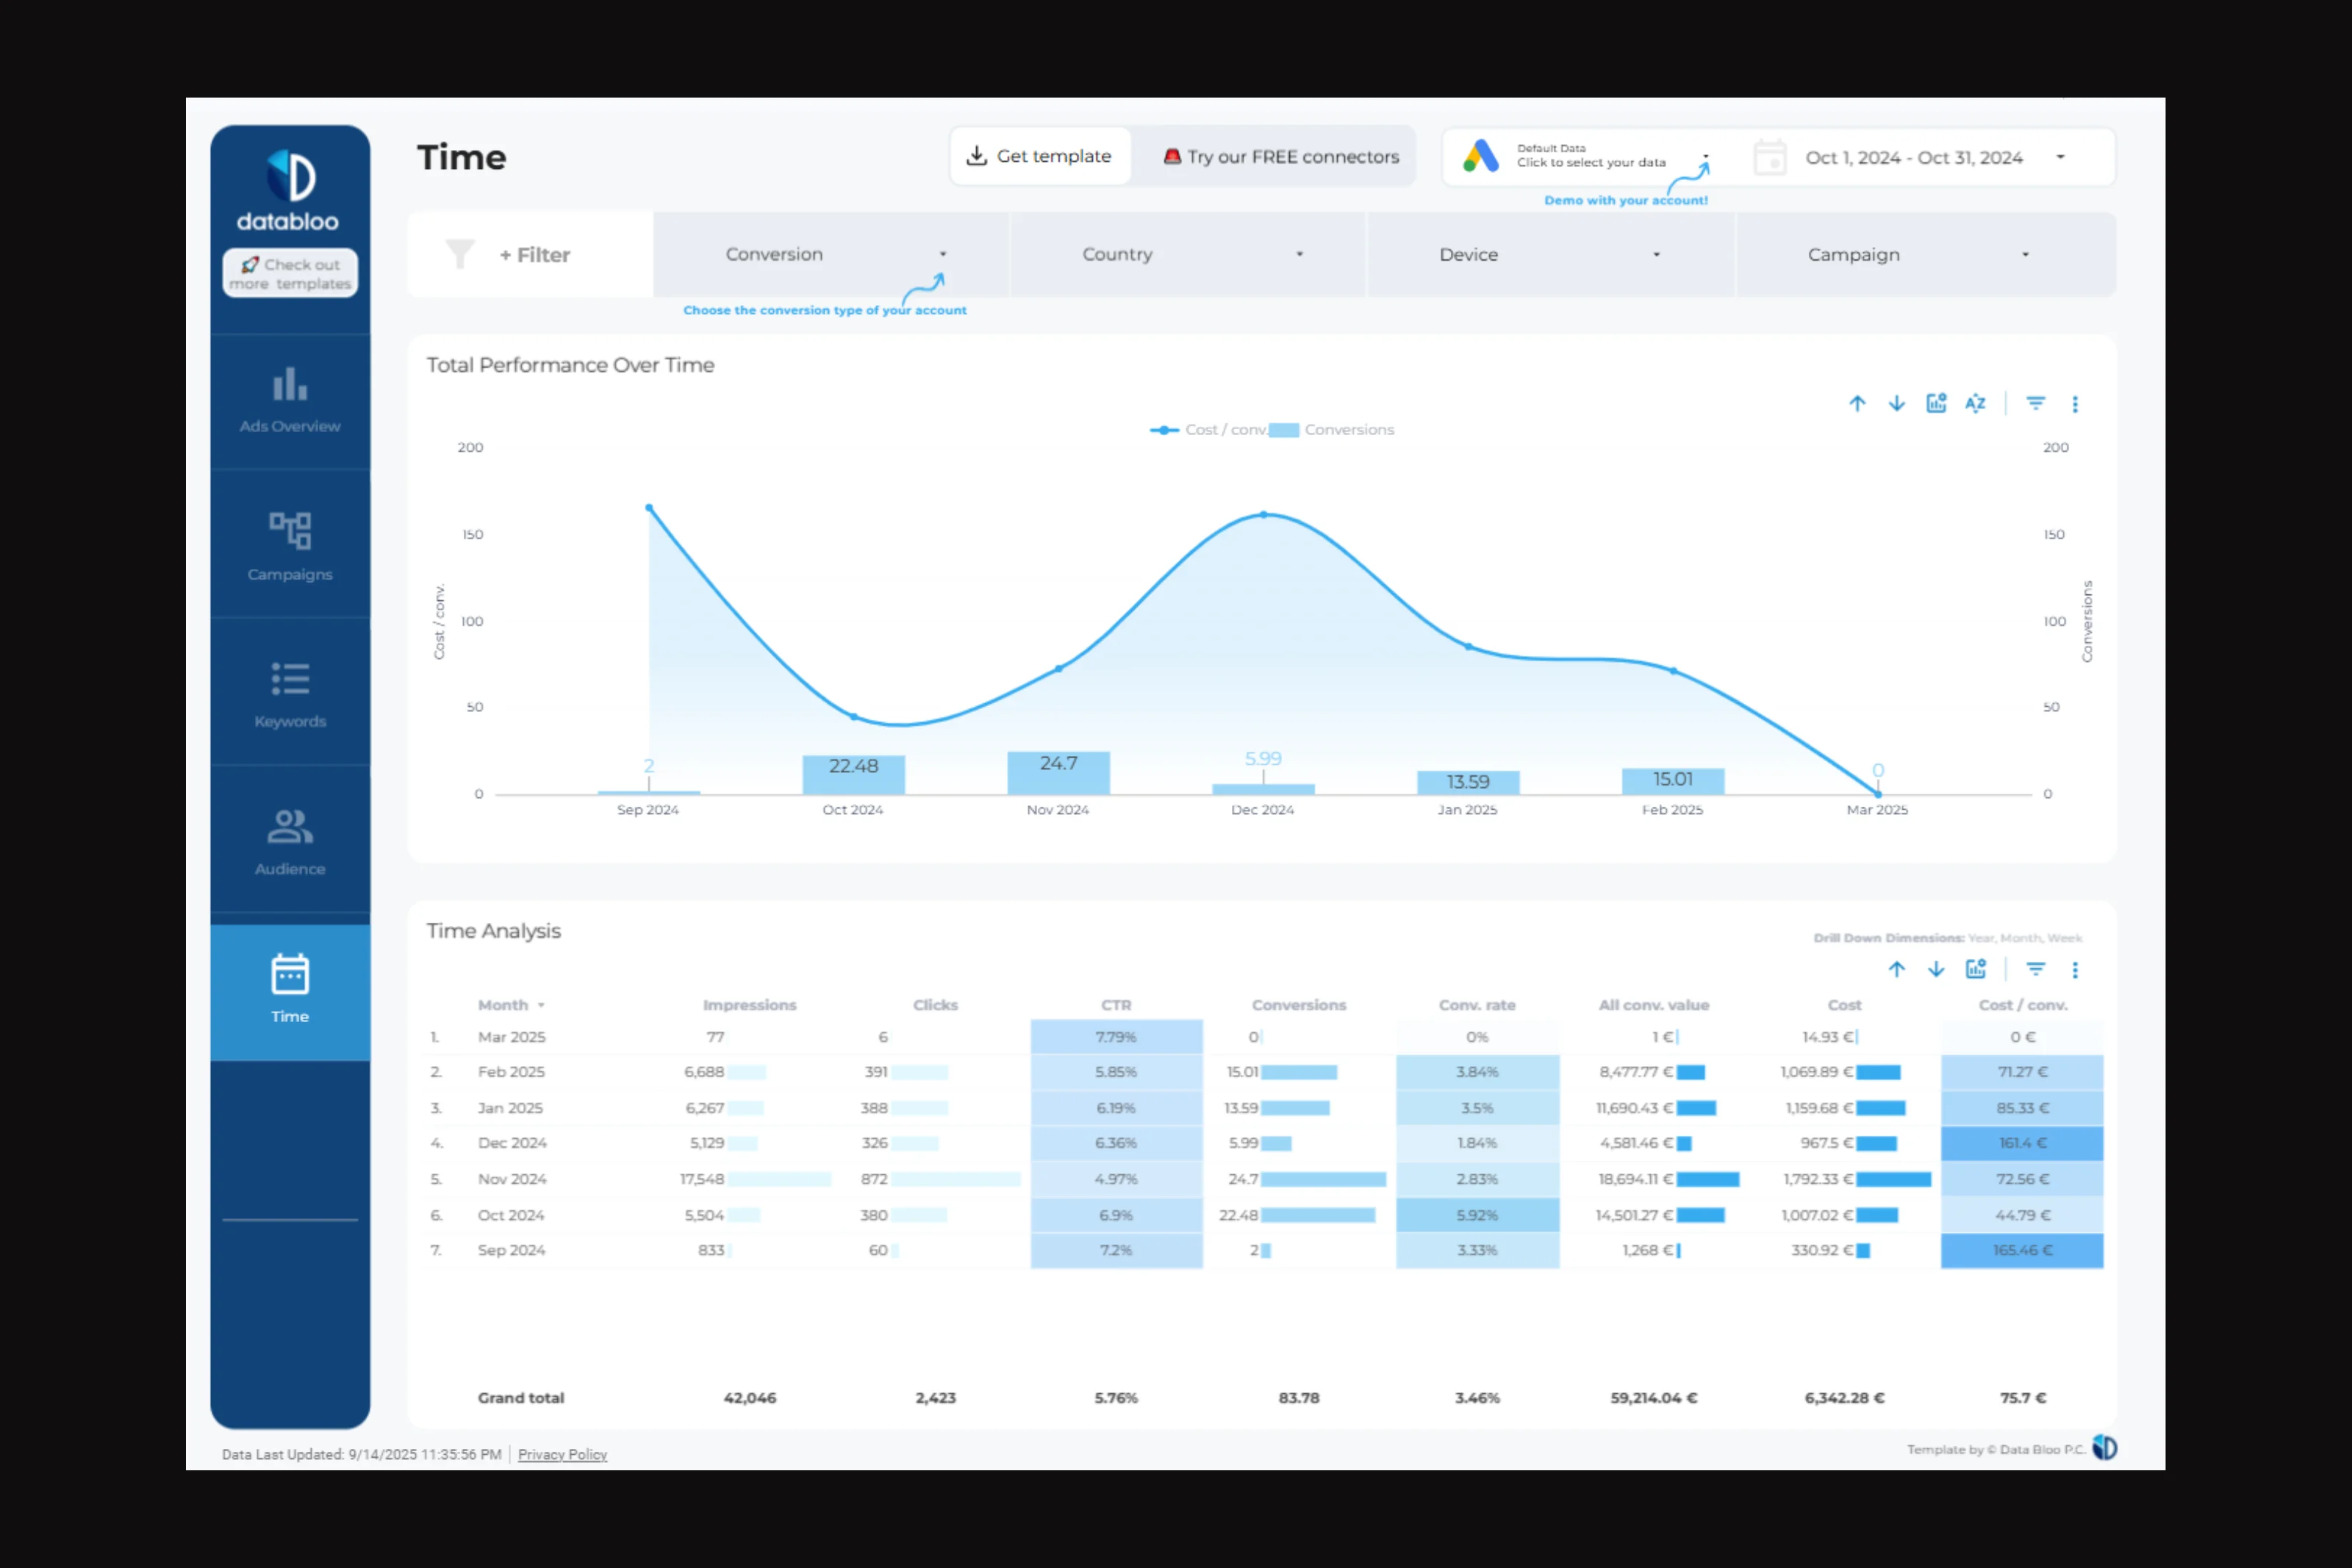The image size is (2352, 1568).
Task: Toggle Conversions series in chart legend
Action: pyautogui.click(x=1332, y=429)
